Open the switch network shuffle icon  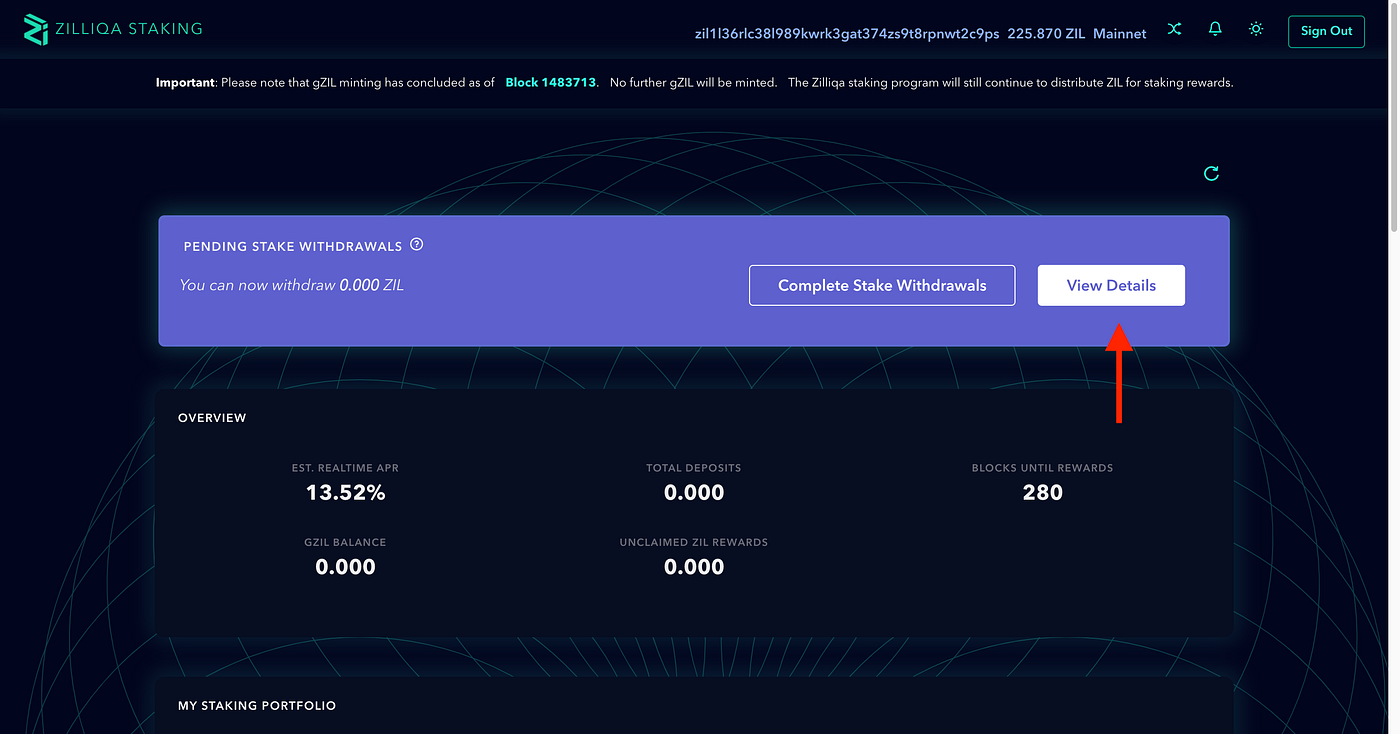[1175, 30]
